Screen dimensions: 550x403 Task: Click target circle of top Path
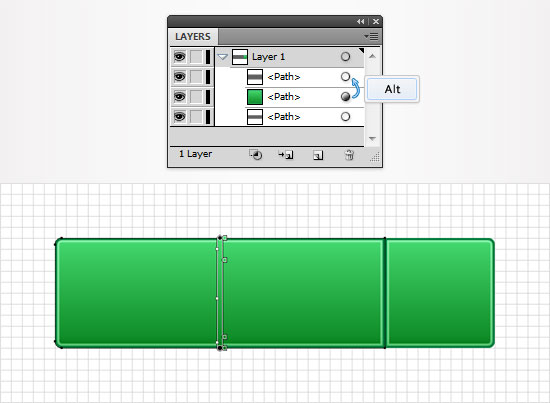point(345,76)
